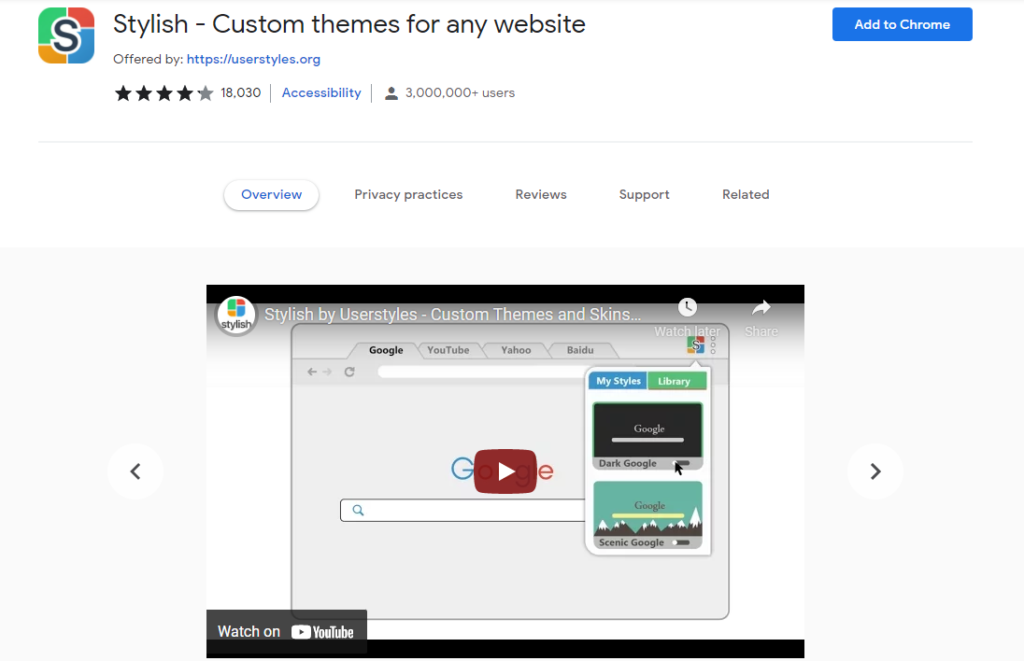View the Related tab
The width and height of the screenshot is (1024, 661).
point(746,195)
